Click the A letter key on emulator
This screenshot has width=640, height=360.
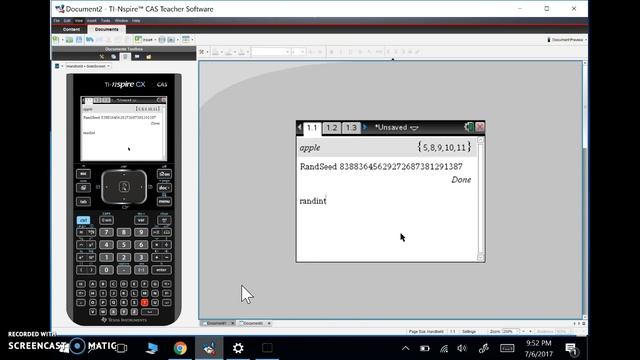(93, 284)
